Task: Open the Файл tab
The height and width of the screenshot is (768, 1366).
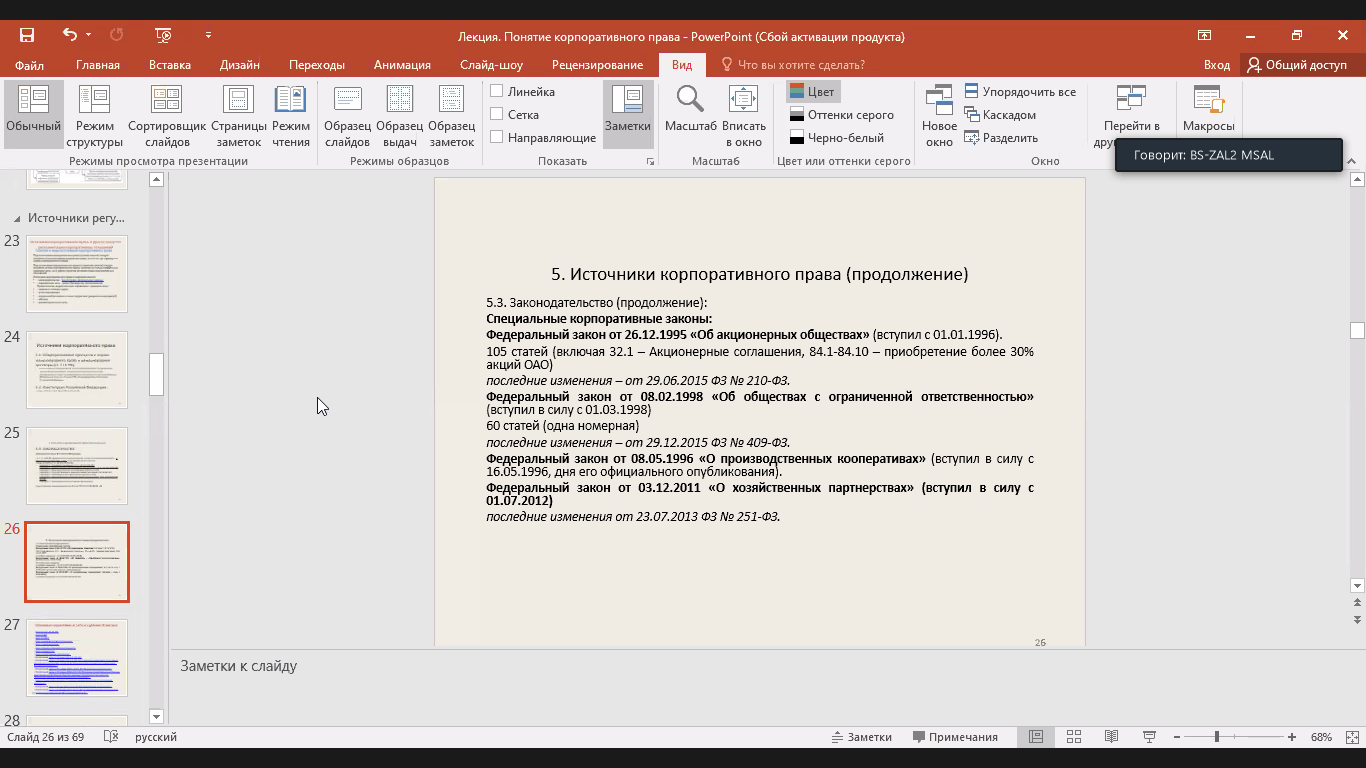Action: [x=29, y=65]
